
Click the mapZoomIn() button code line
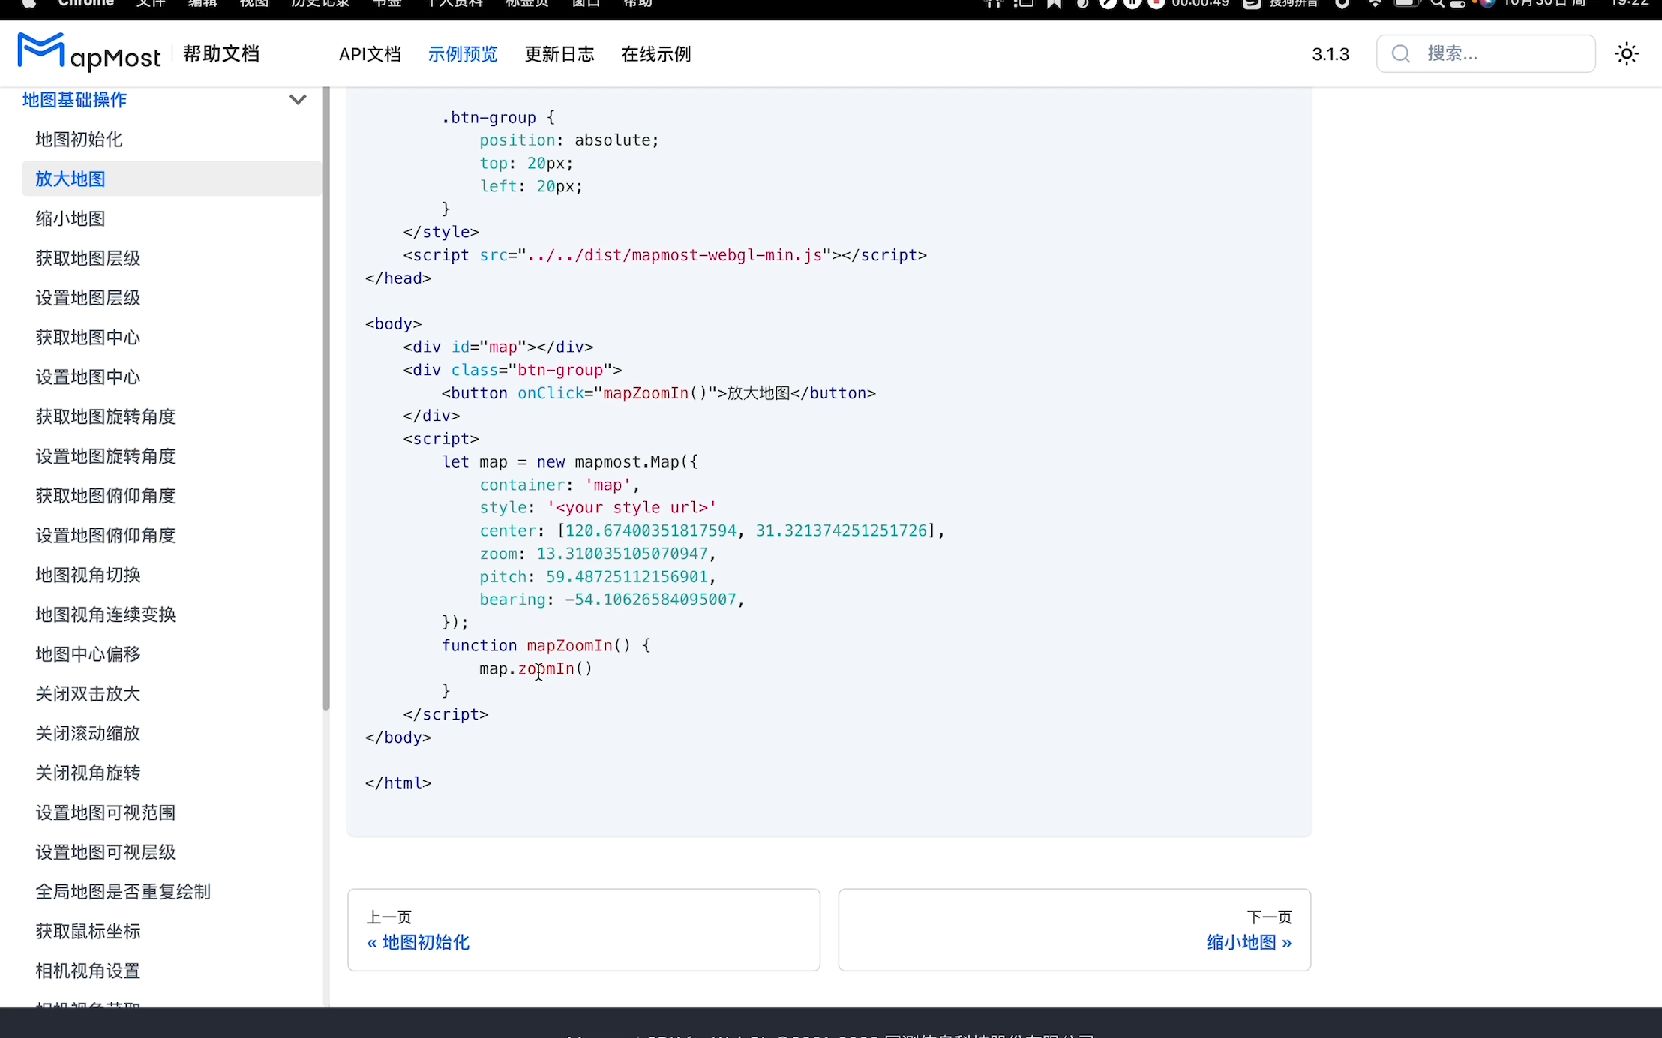pyautogui.click(x=659, y=393)
